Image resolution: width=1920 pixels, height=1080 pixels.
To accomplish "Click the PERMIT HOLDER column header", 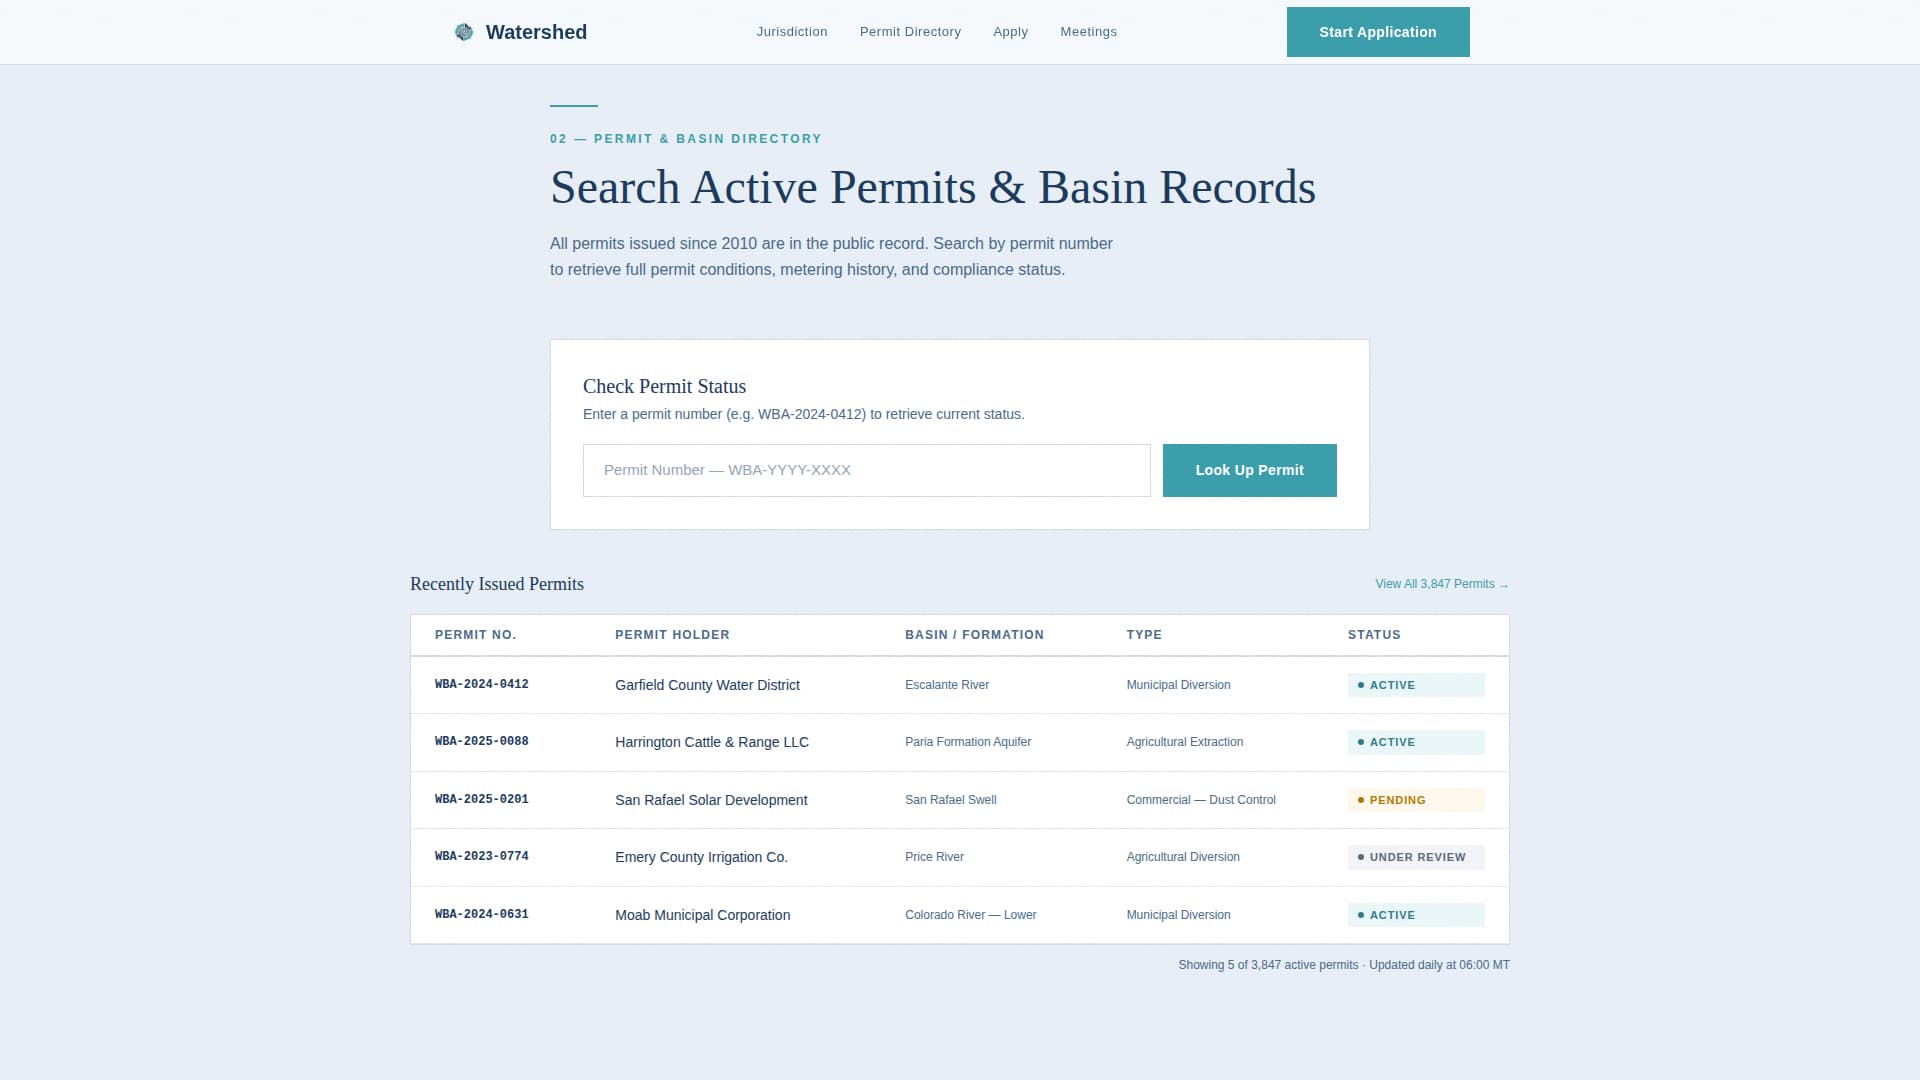I will [672, 635].
